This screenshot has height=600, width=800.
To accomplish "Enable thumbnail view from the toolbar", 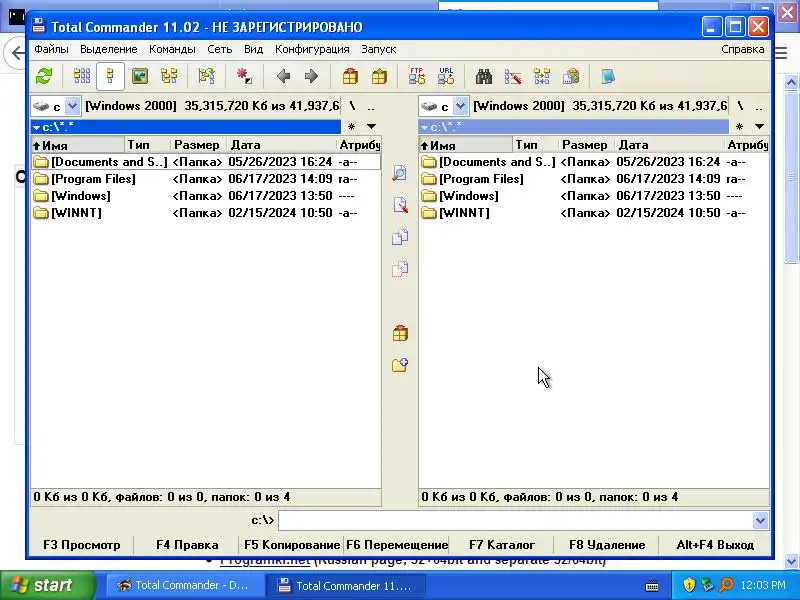I will [139, 77].
